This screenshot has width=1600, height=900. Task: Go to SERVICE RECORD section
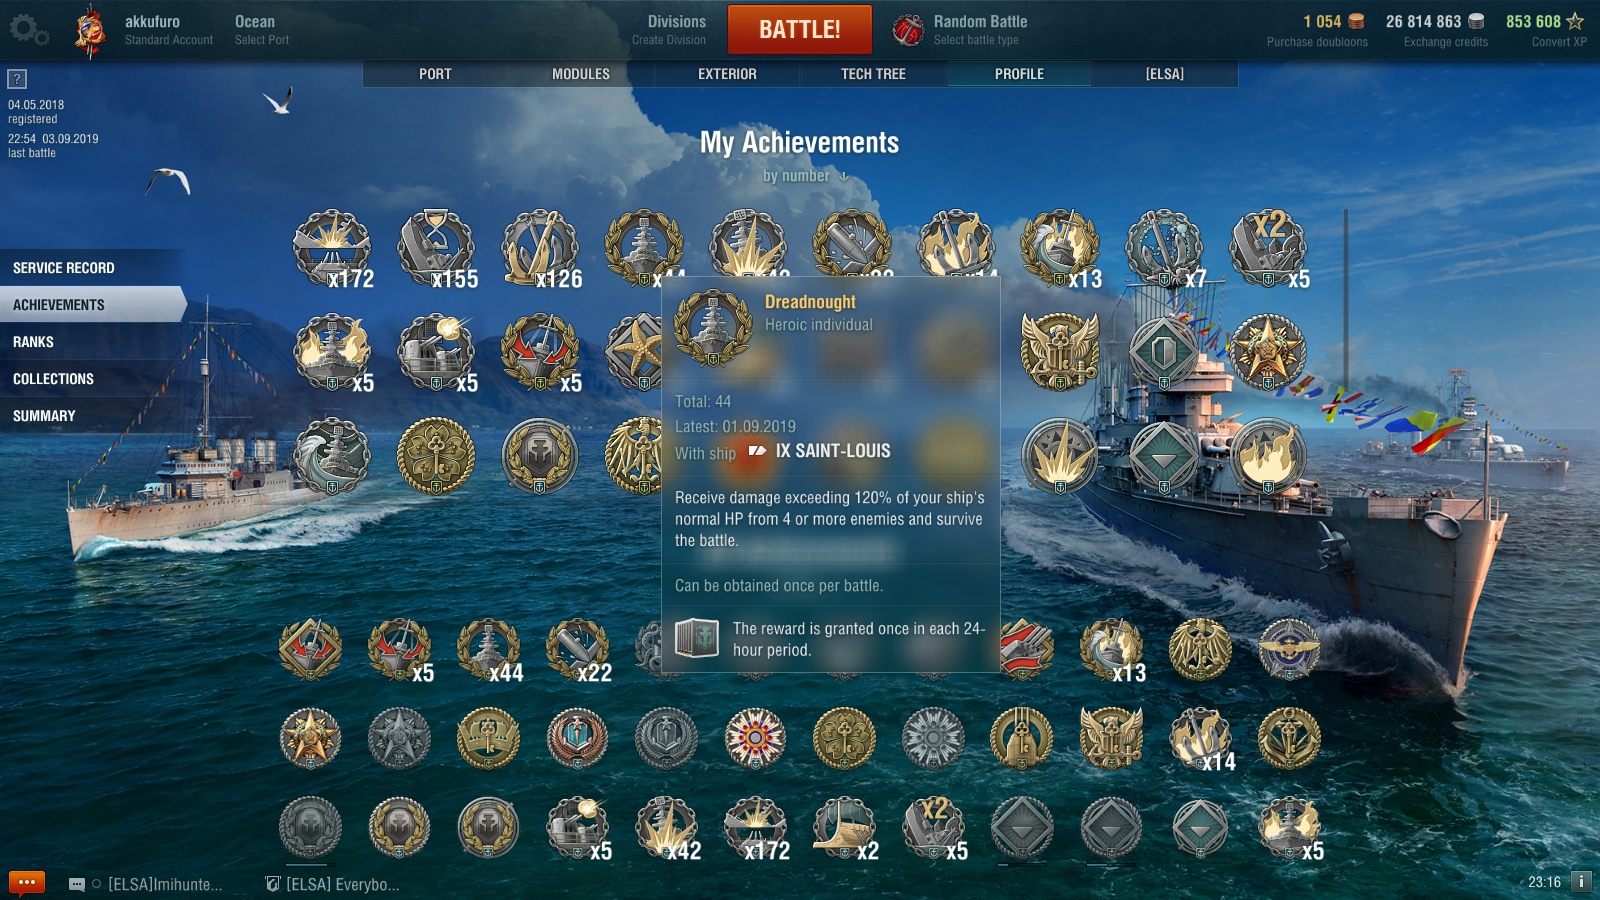[92, 268]
